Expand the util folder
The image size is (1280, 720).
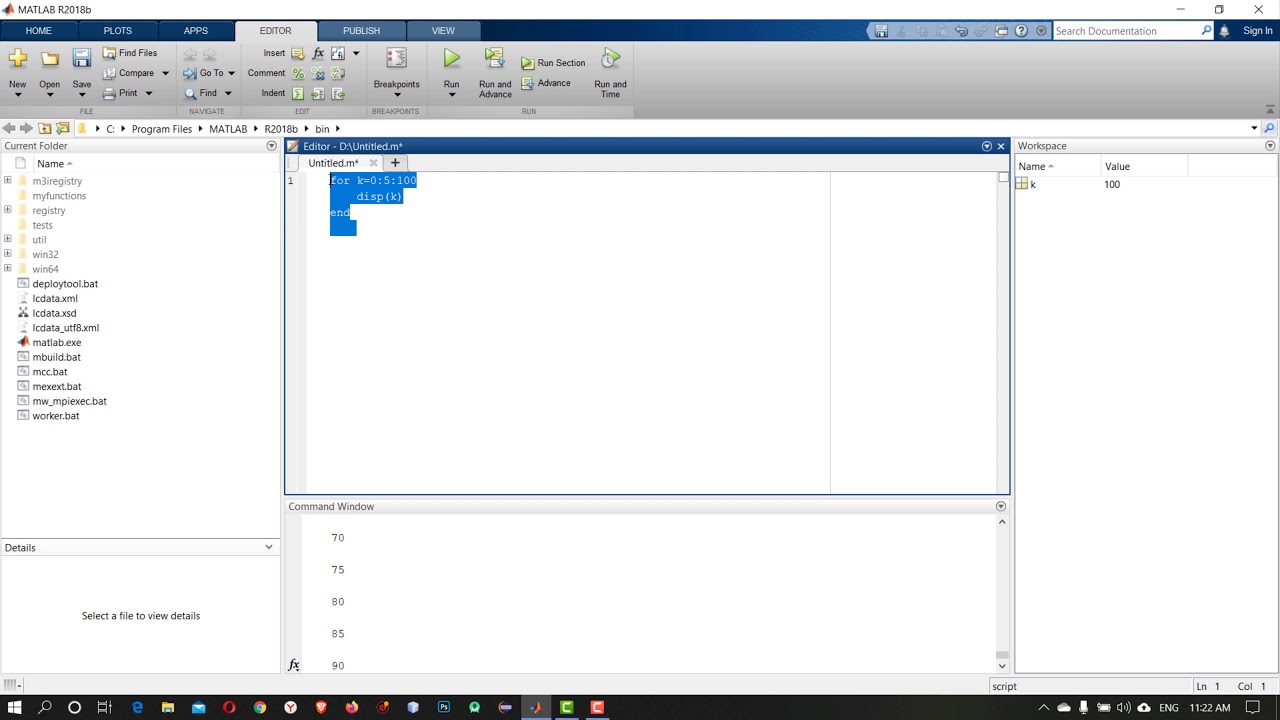8,240
